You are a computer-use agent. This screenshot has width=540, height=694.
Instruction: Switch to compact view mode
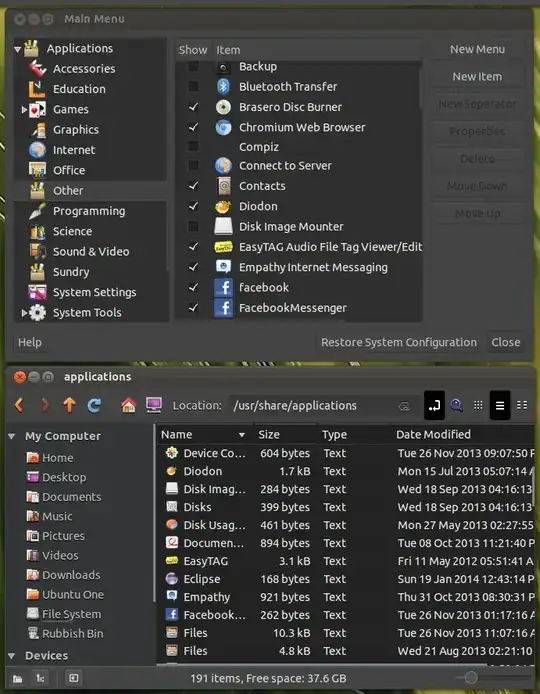coord(522,405)
